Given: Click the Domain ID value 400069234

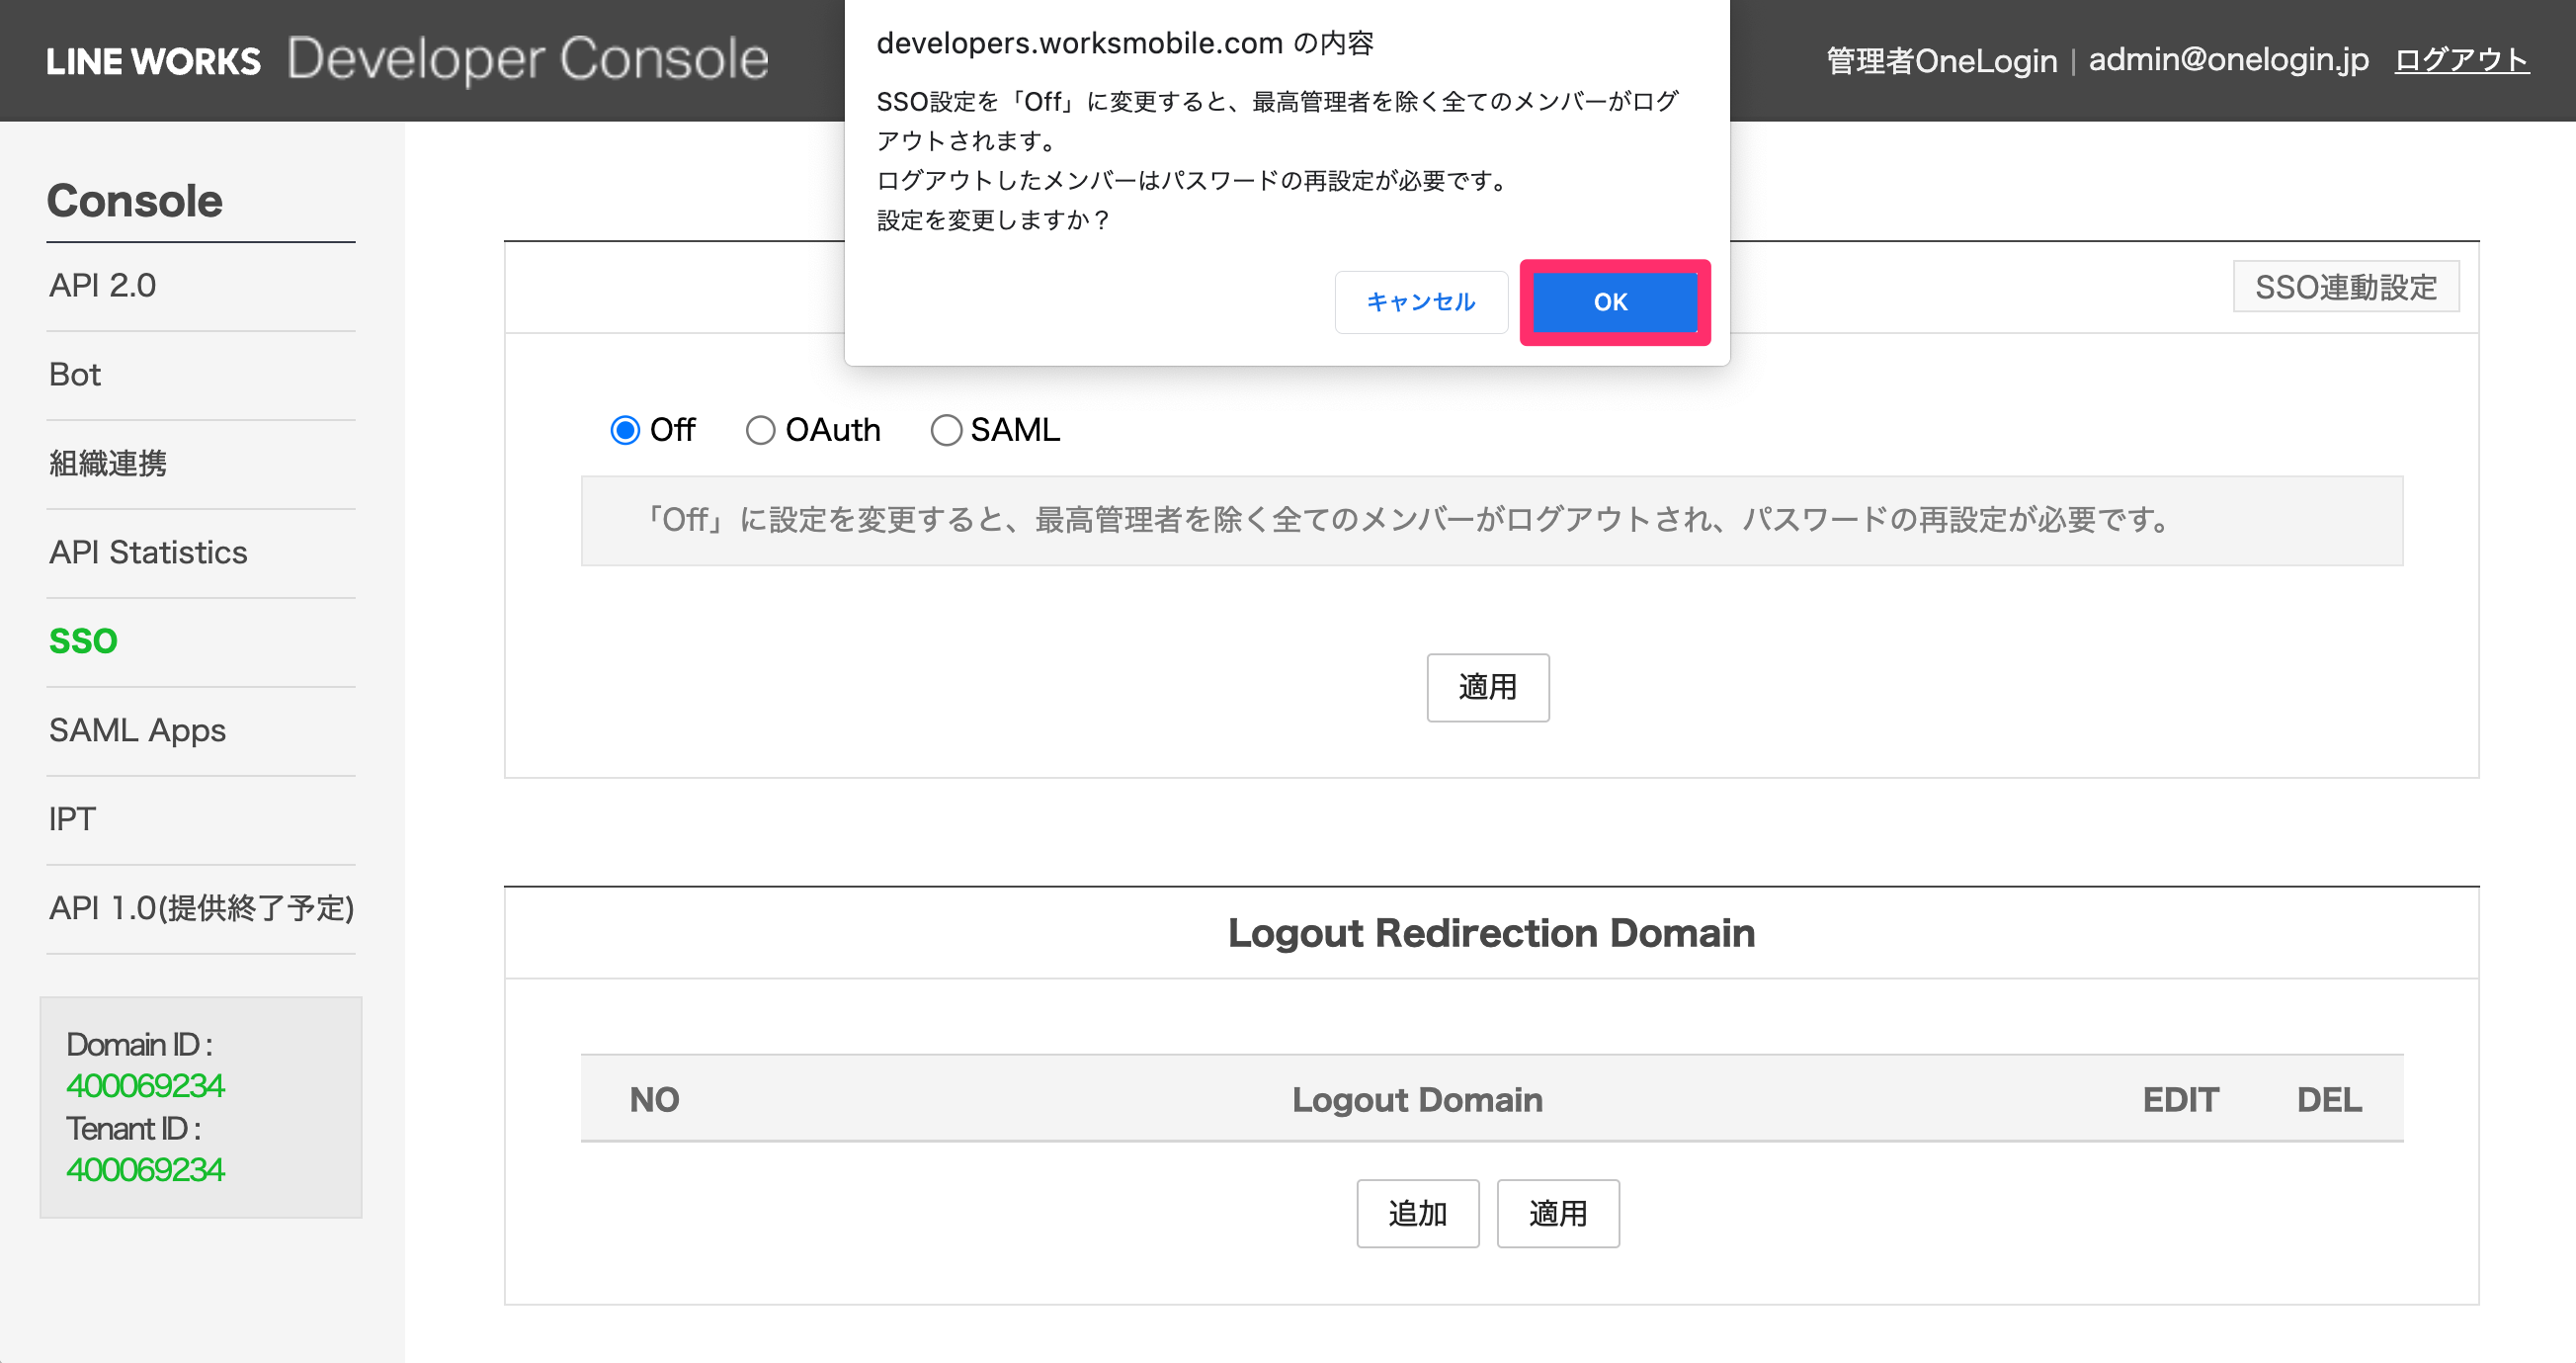Looking at the screenshot, I should coord(146,1086).
